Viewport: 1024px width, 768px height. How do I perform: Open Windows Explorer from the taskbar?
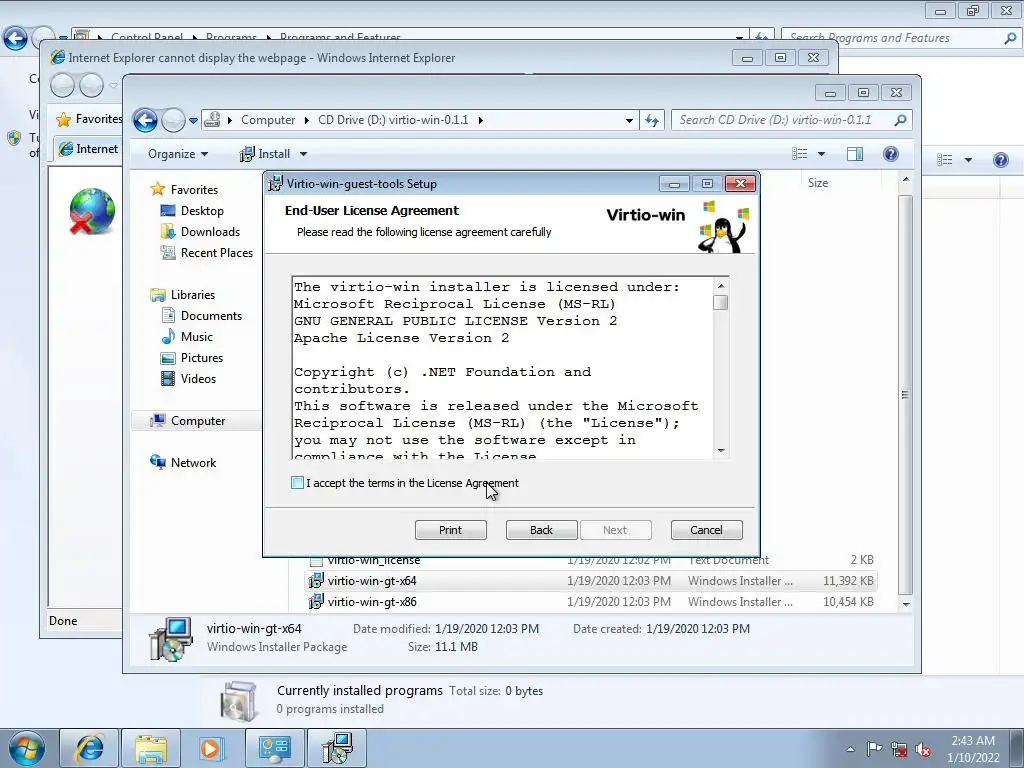pos(151,748)
